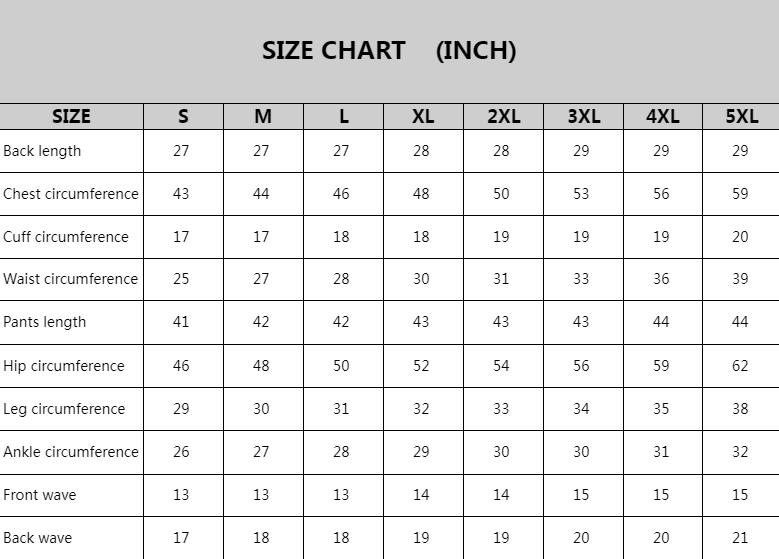Click the Ankle circumference row label
The height and width of the screenshot is (559, 779).
click(71, 452)
